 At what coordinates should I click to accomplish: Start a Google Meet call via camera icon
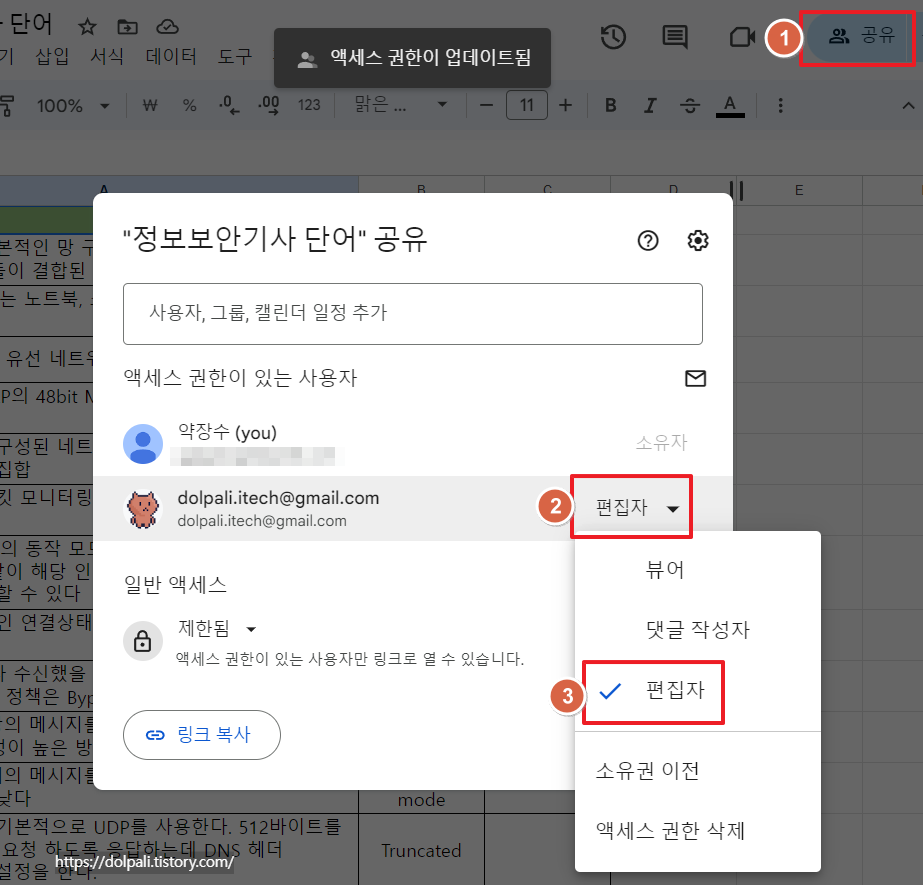[x=740, y=36]
